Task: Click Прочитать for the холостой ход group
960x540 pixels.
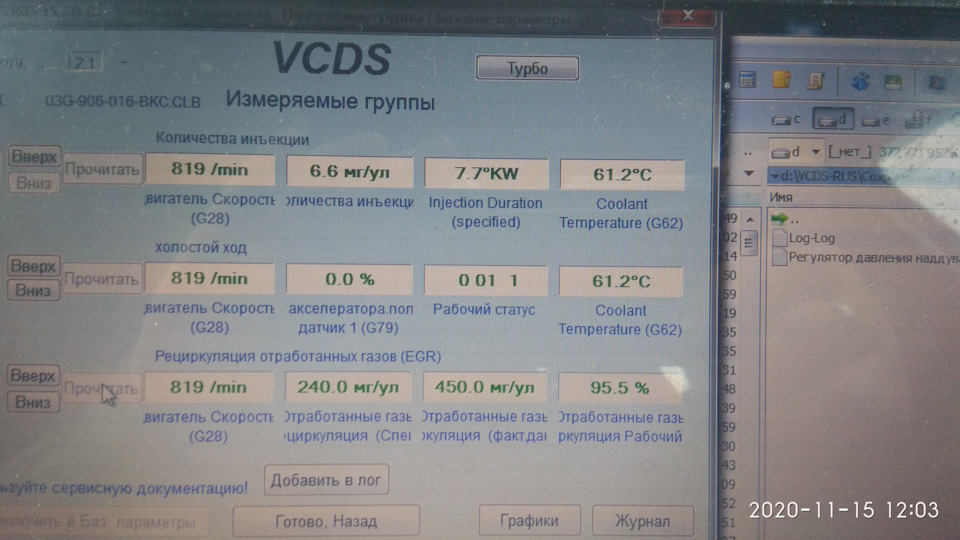Action: click(102, 279)
